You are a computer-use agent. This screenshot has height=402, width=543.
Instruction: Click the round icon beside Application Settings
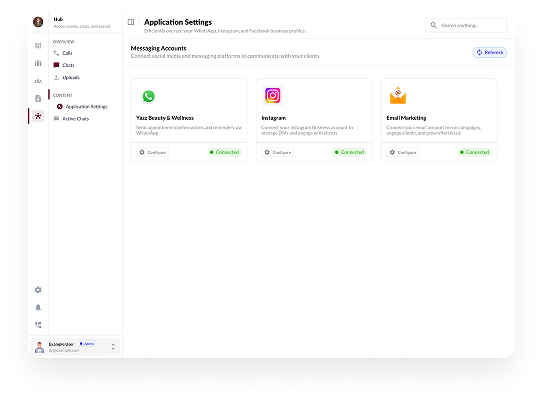60,107
